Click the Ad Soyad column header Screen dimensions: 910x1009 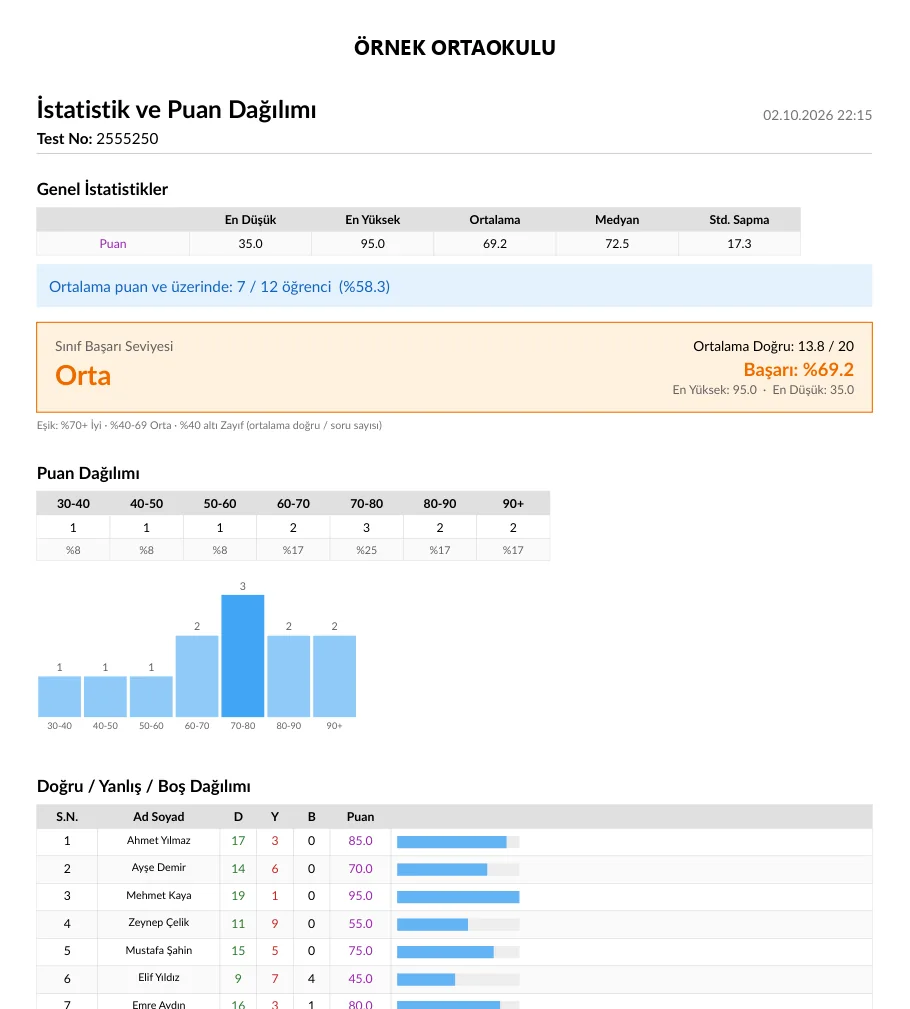click(x=159, y=817)
